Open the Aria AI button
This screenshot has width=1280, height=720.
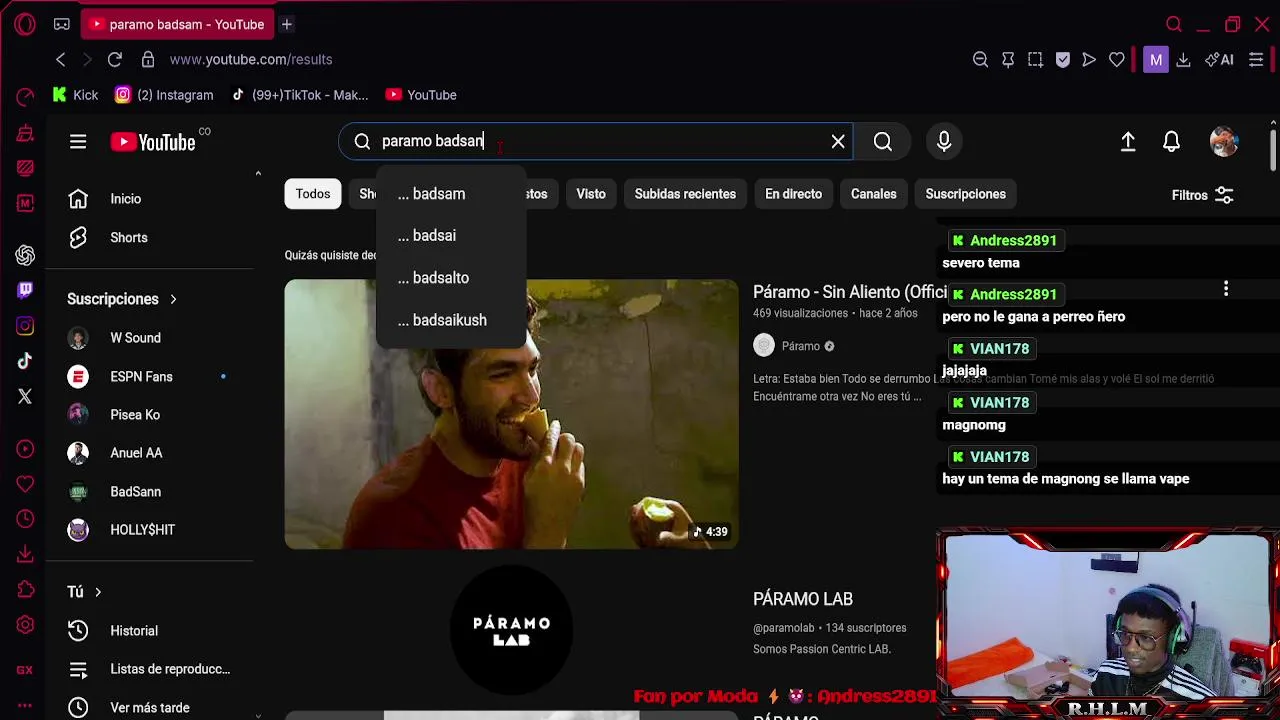pos(1219,60)
